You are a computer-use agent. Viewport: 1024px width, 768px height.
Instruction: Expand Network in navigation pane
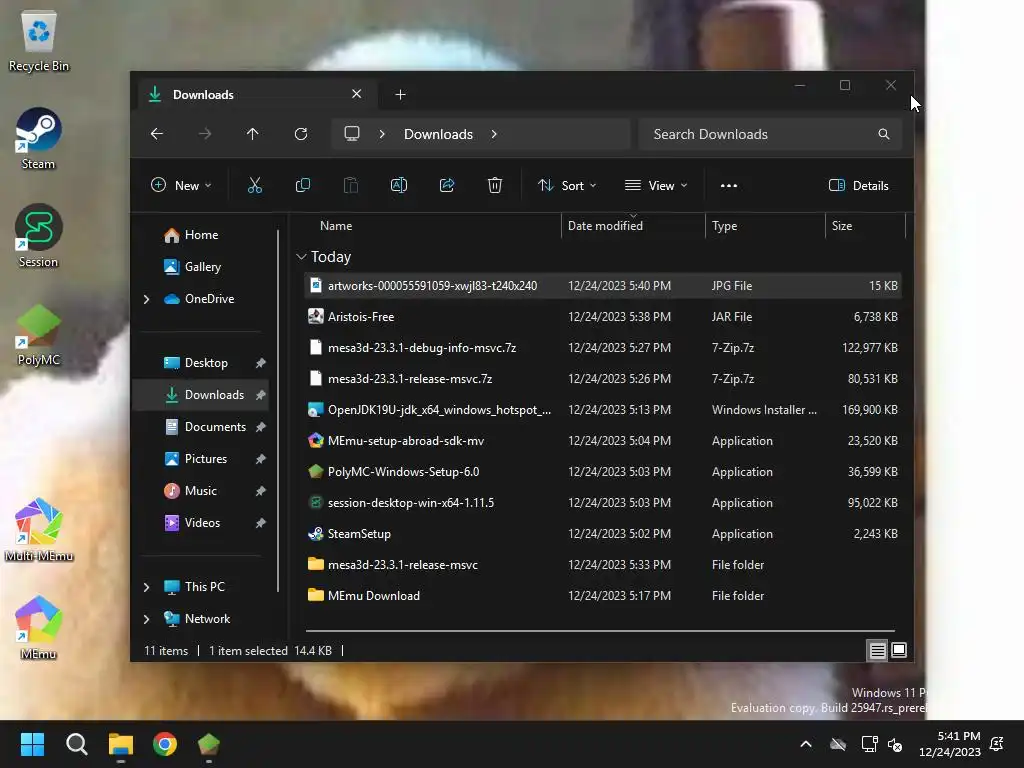(x=146, y=619)
